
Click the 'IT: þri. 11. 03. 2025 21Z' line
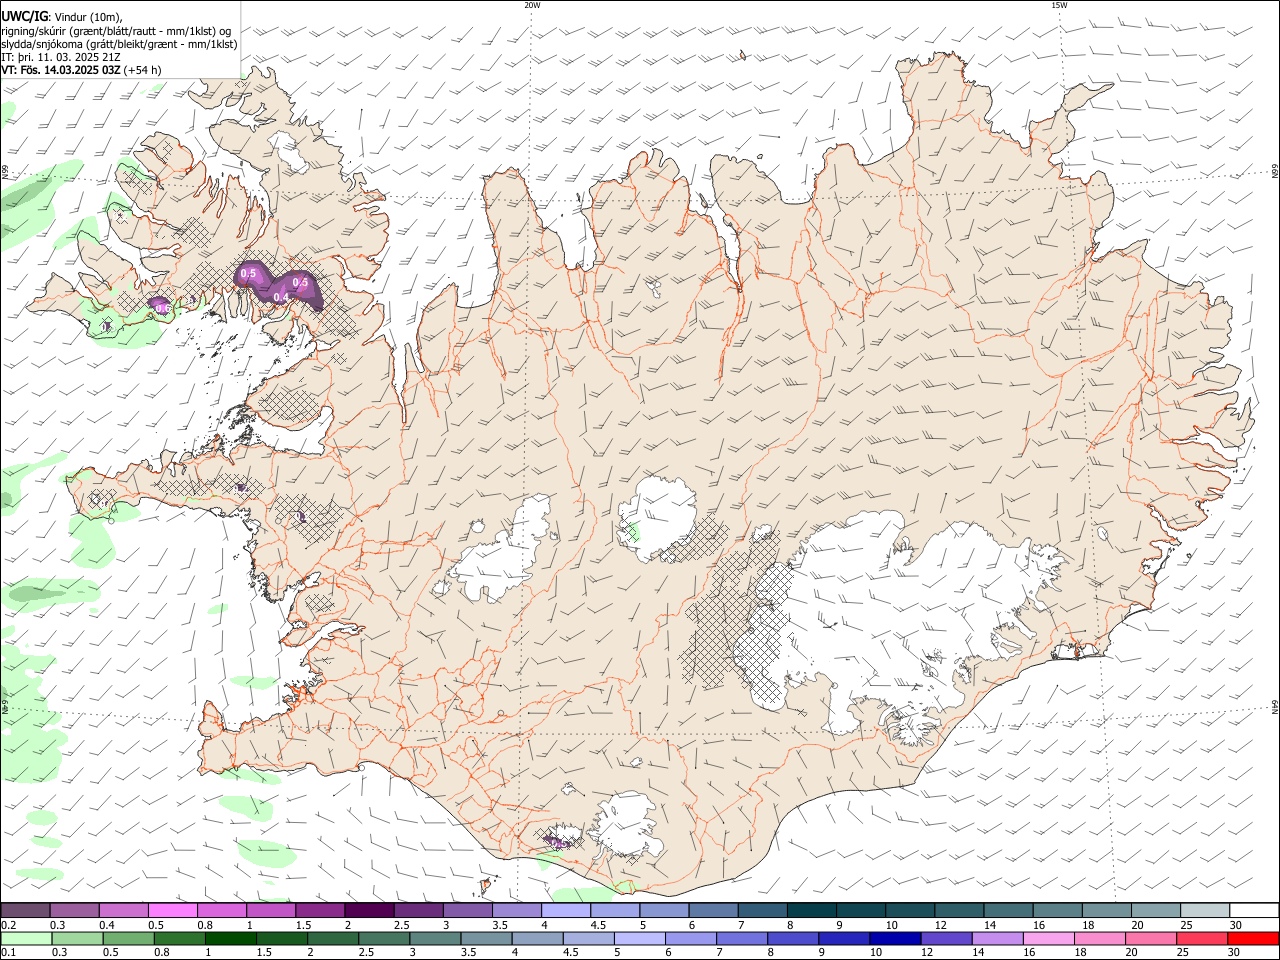61,57
